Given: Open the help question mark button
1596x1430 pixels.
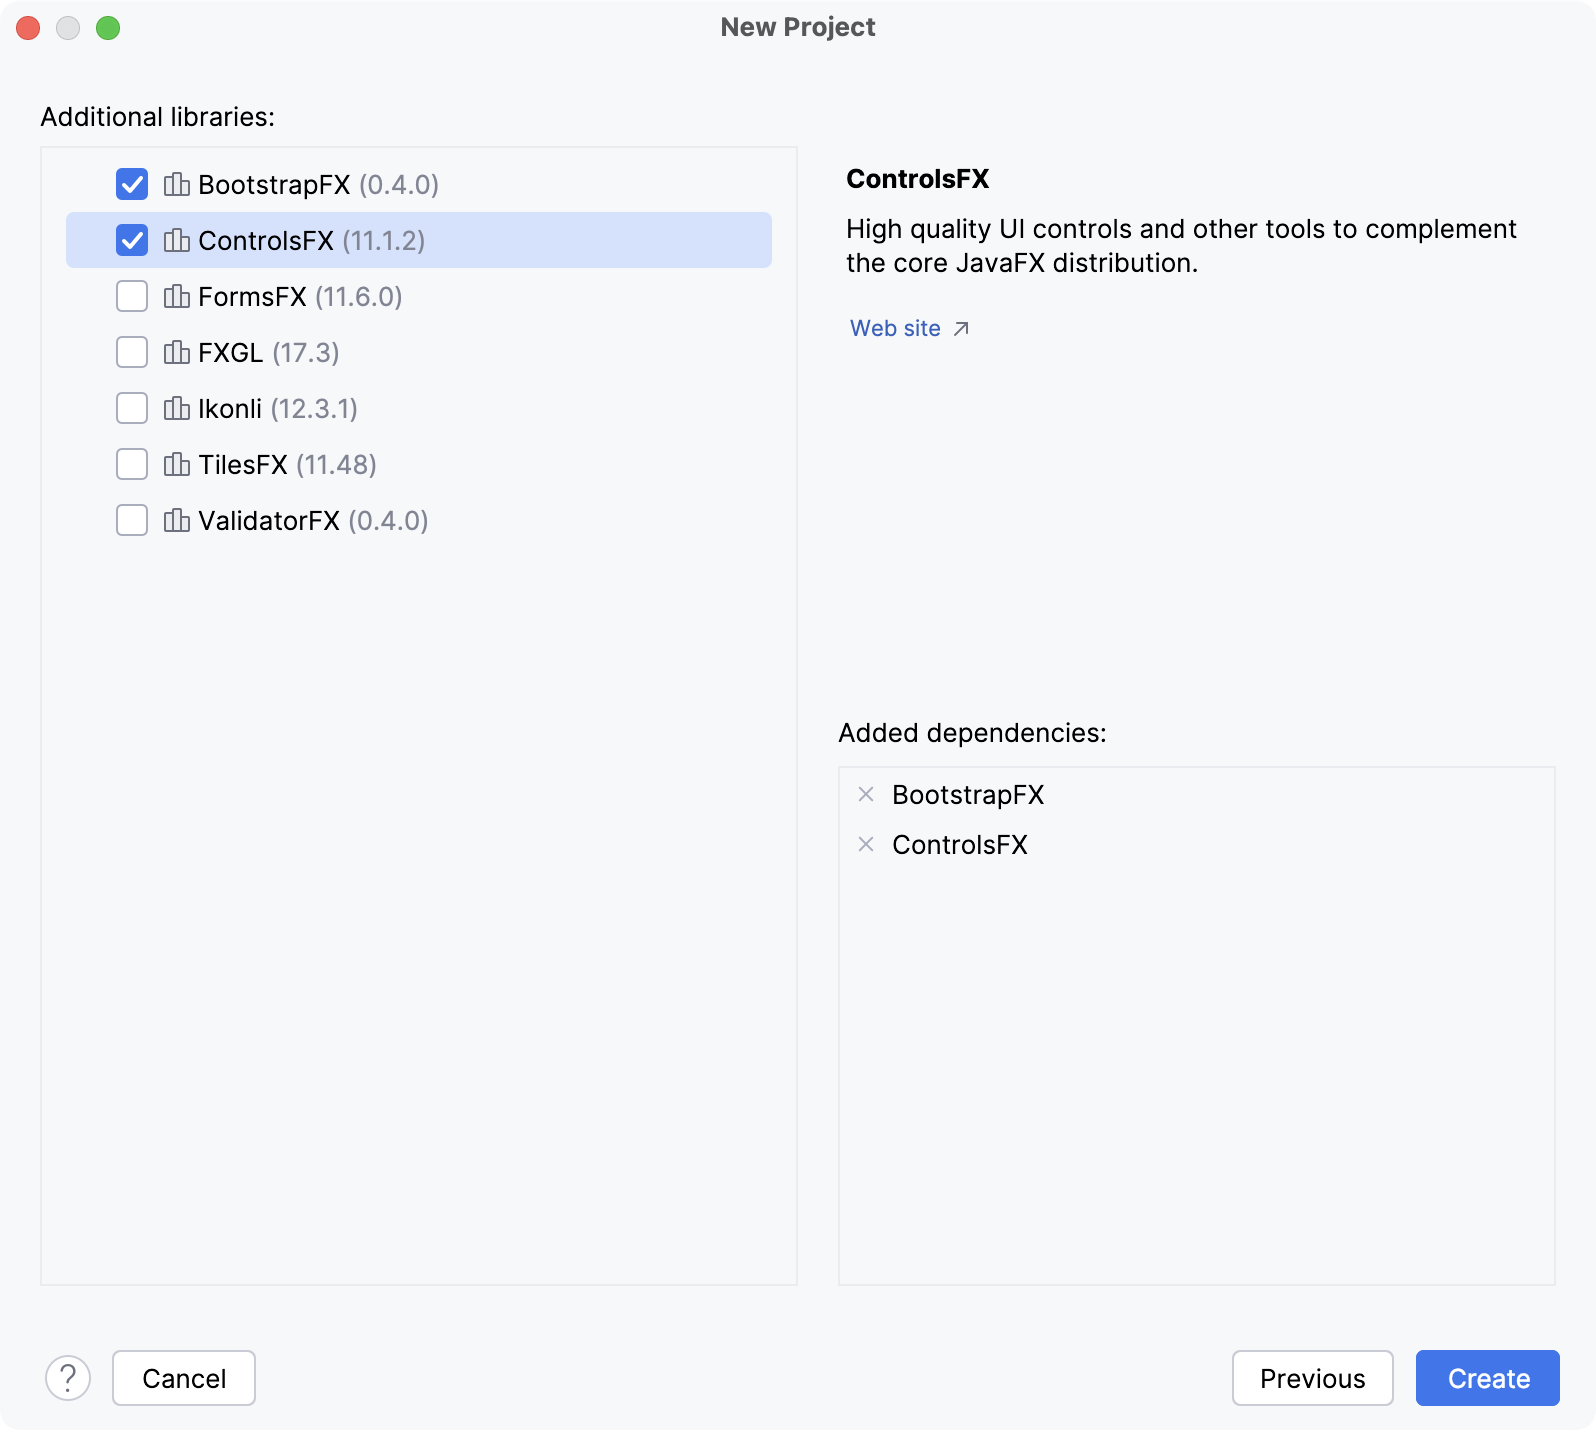Looking at the screenshot, I should click(x=68, y=1378).
